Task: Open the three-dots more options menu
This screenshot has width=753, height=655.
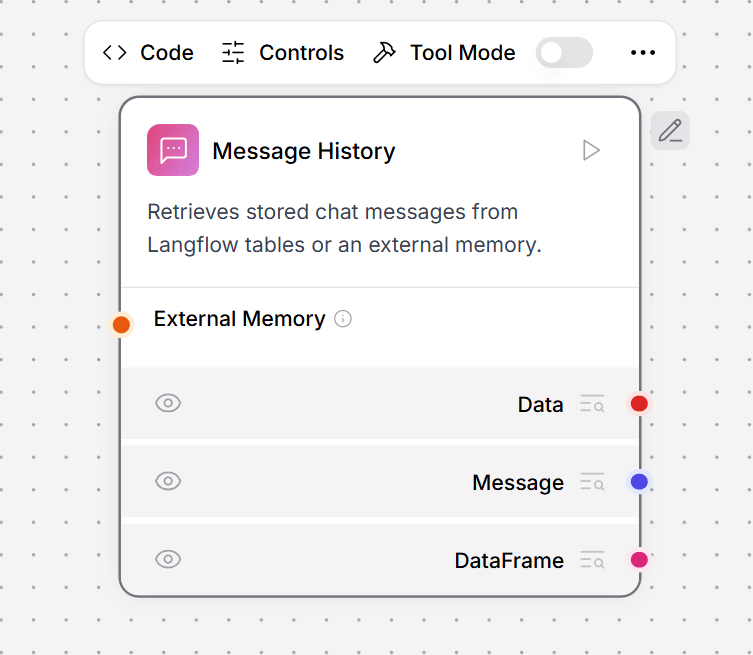Action: pyautogui.click(x=643, y=52)
